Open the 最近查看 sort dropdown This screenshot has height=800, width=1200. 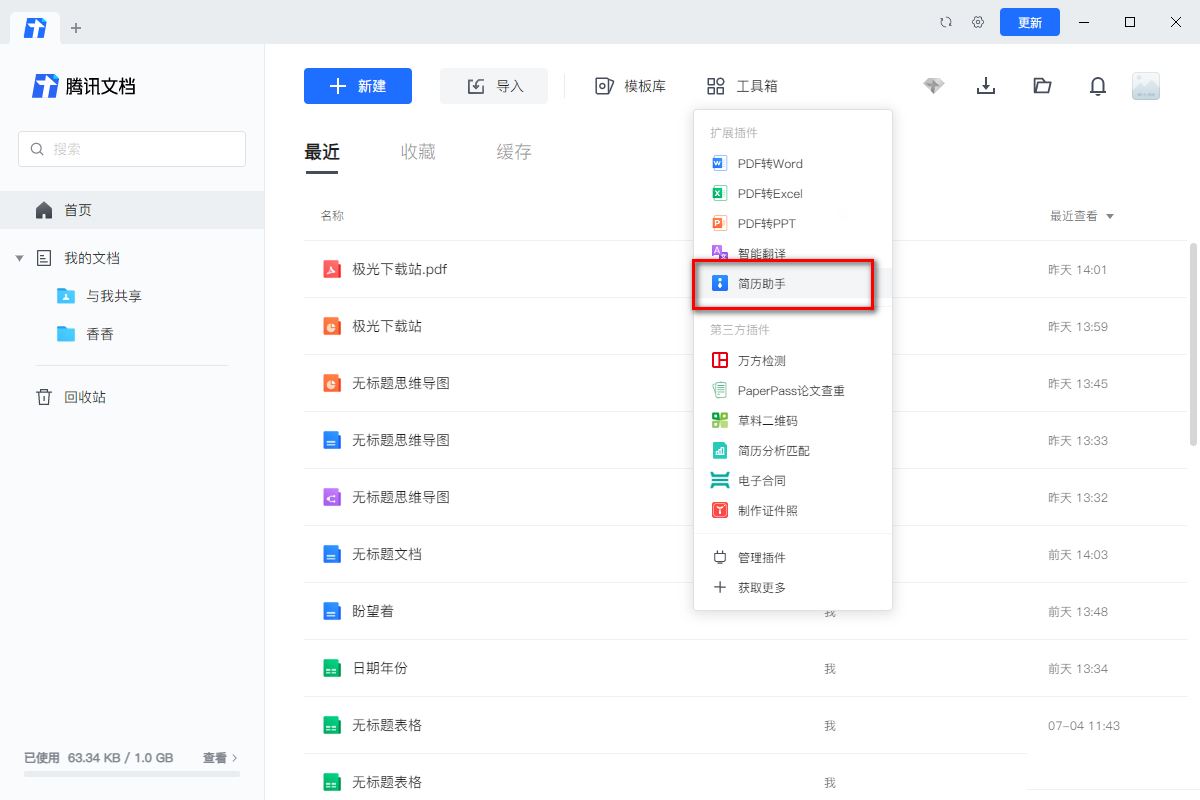1082,216
